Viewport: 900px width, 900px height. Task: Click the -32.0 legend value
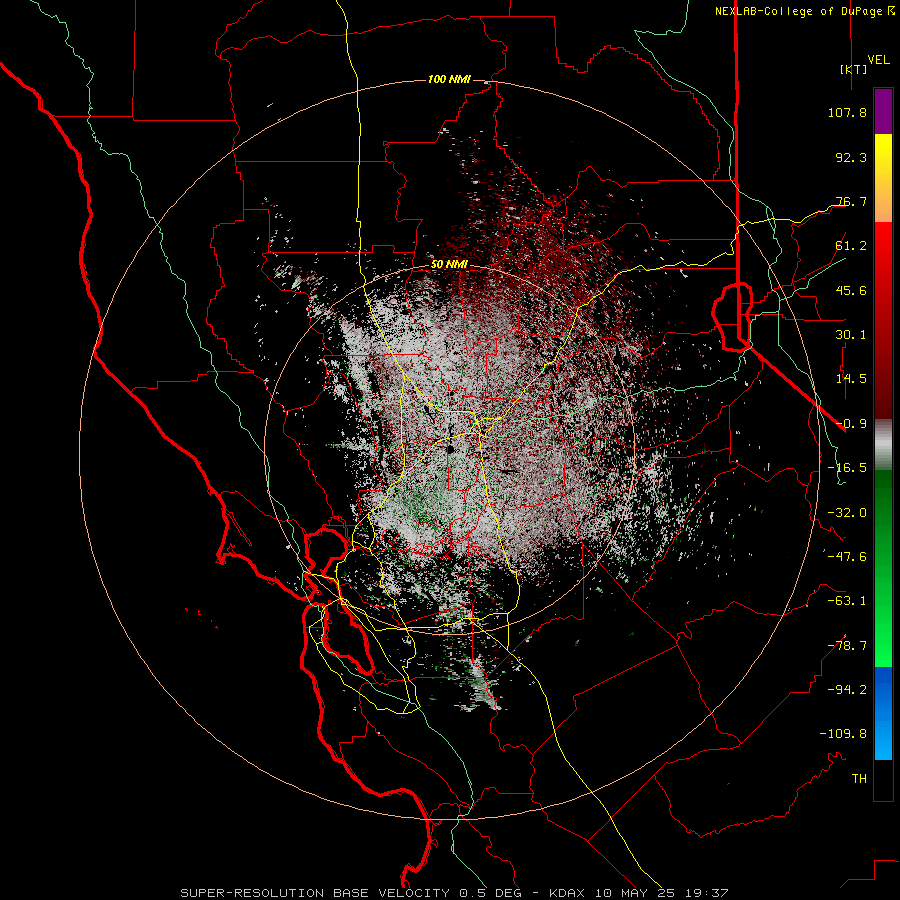(x=847, y=513)
